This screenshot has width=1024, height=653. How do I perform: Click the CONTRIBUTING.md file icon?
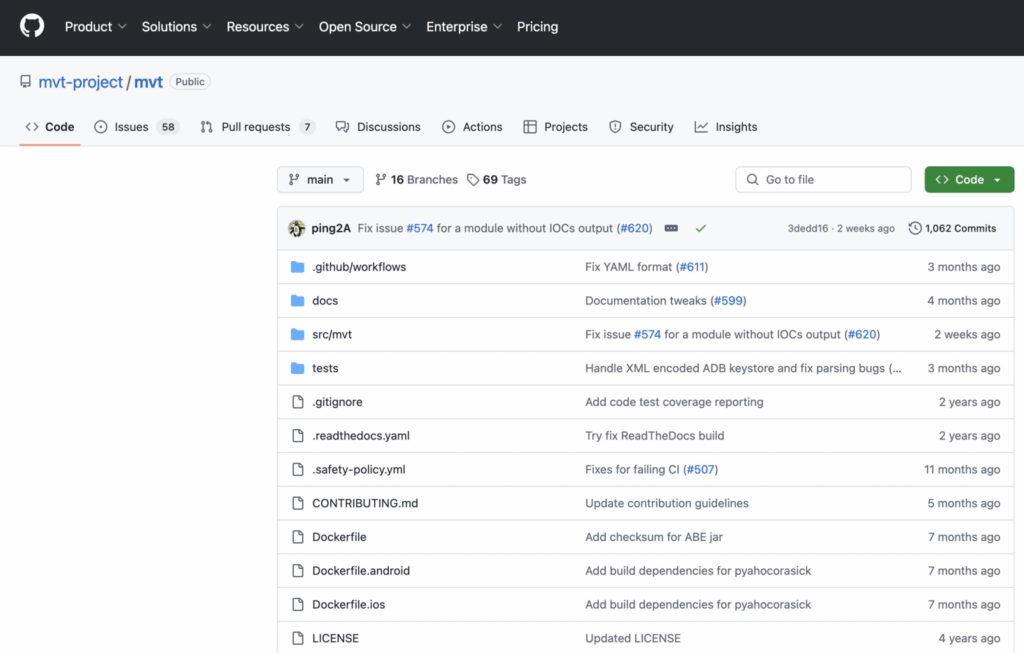[298, 503]
